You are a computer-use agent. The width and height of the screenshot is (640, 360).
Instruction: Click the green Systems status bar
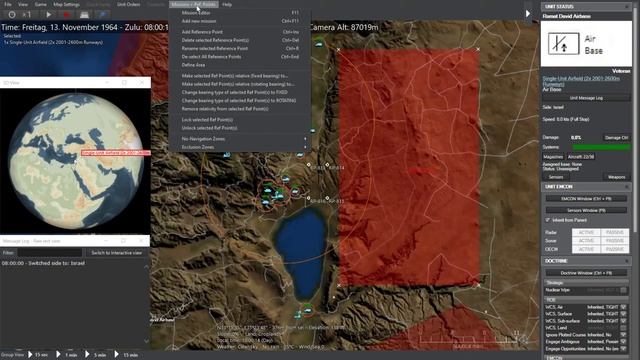(x=601, y=147)
